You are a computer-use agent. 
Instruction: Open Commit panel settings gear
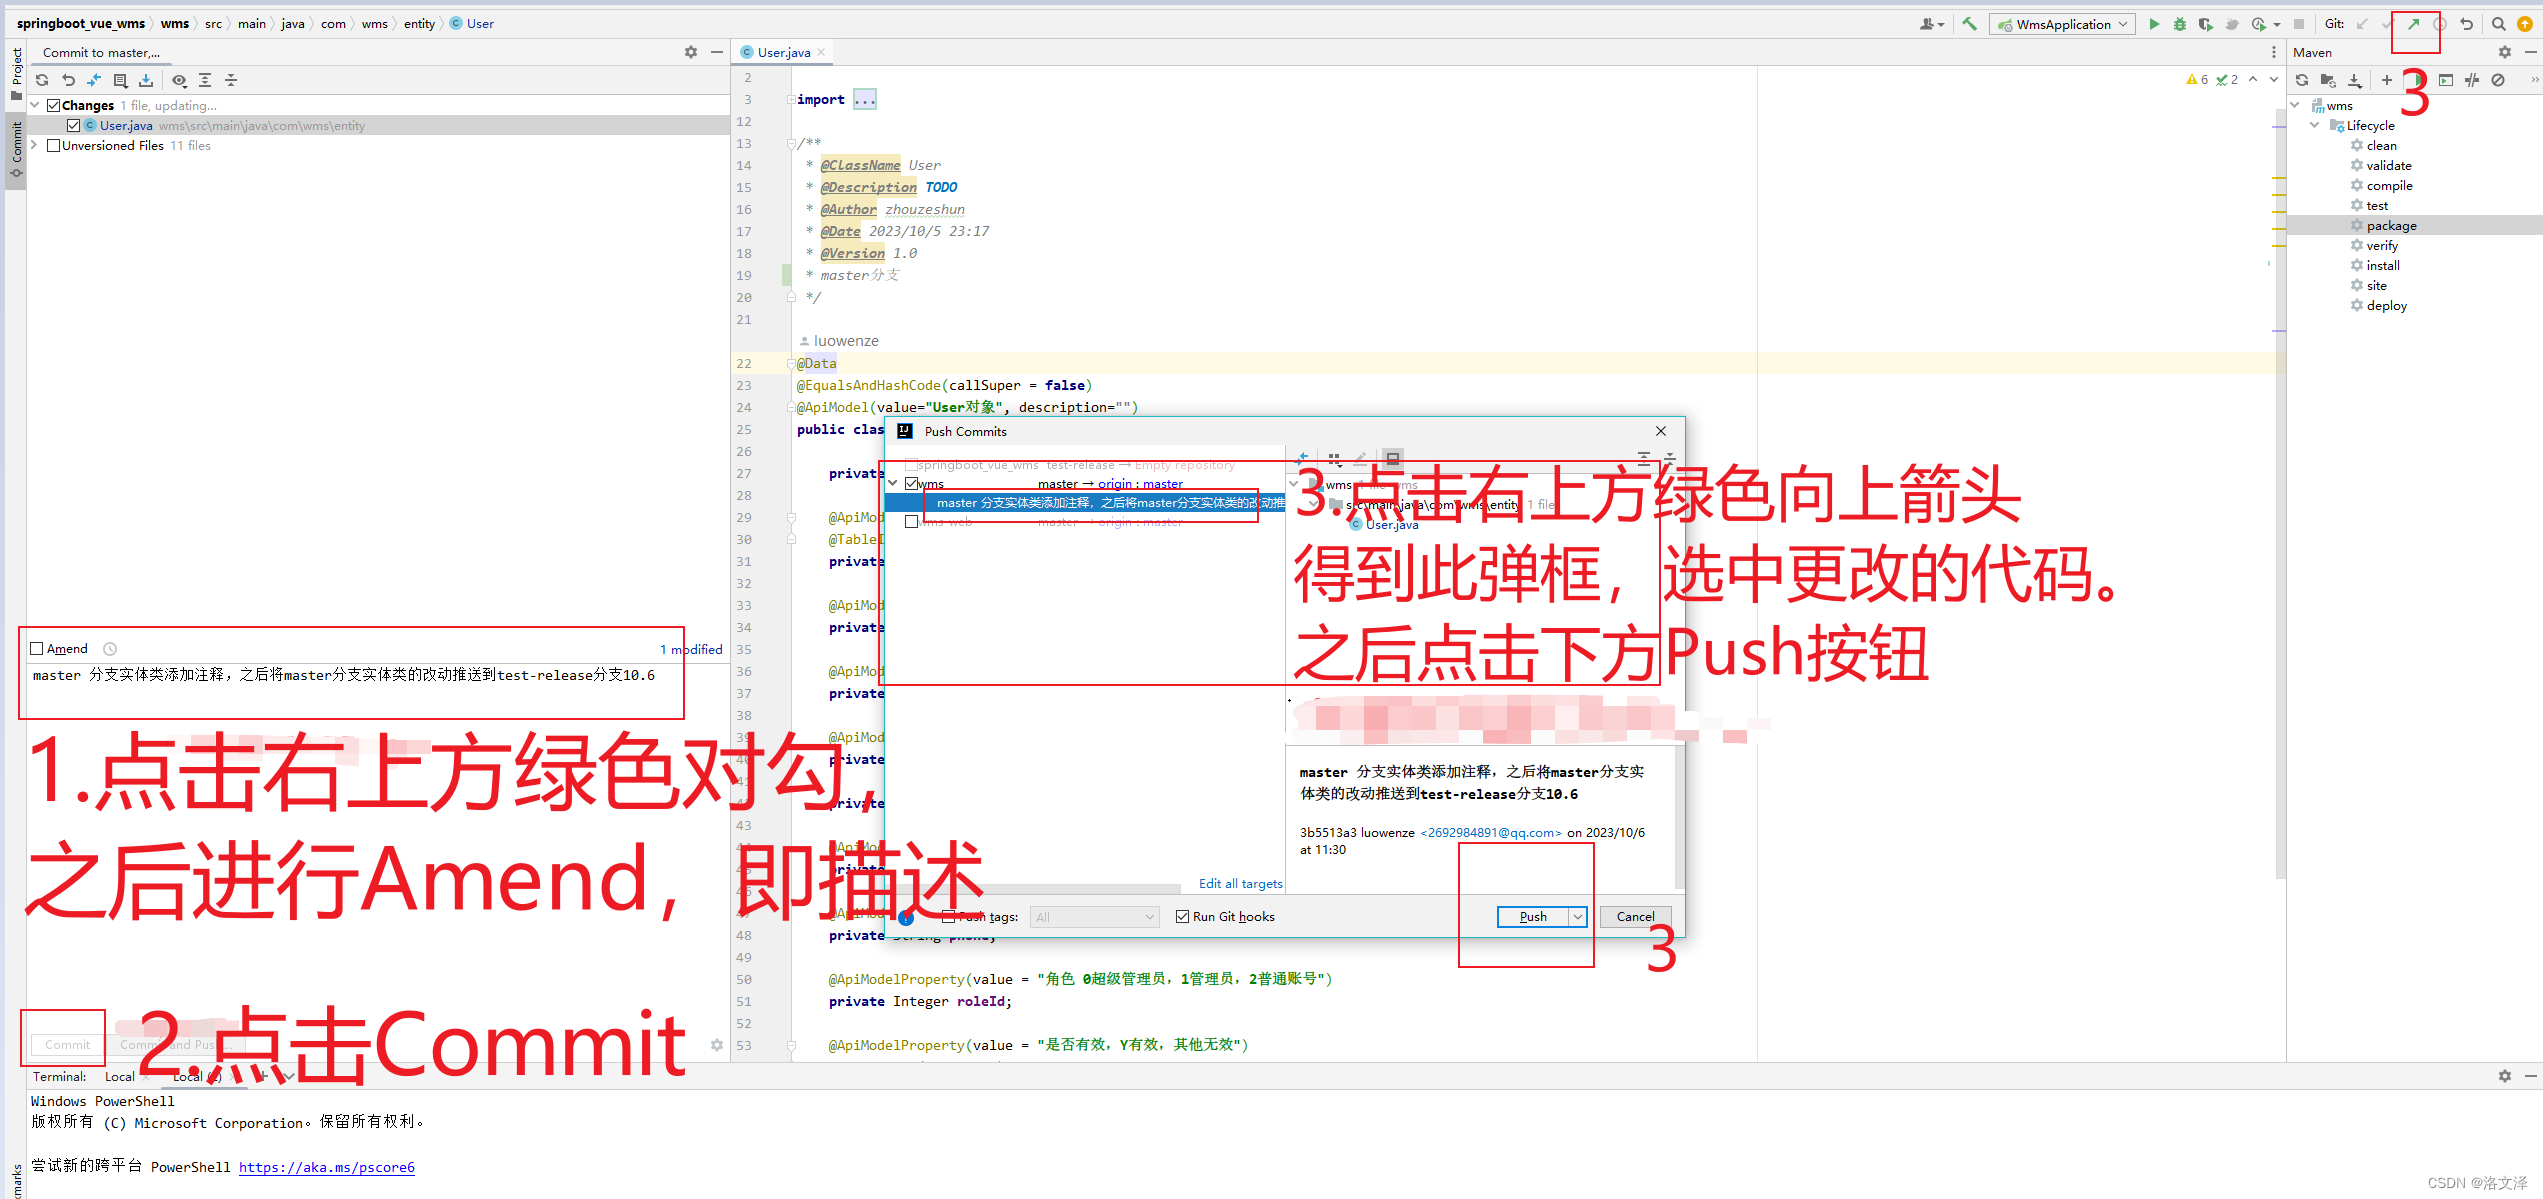pos(691,52)
